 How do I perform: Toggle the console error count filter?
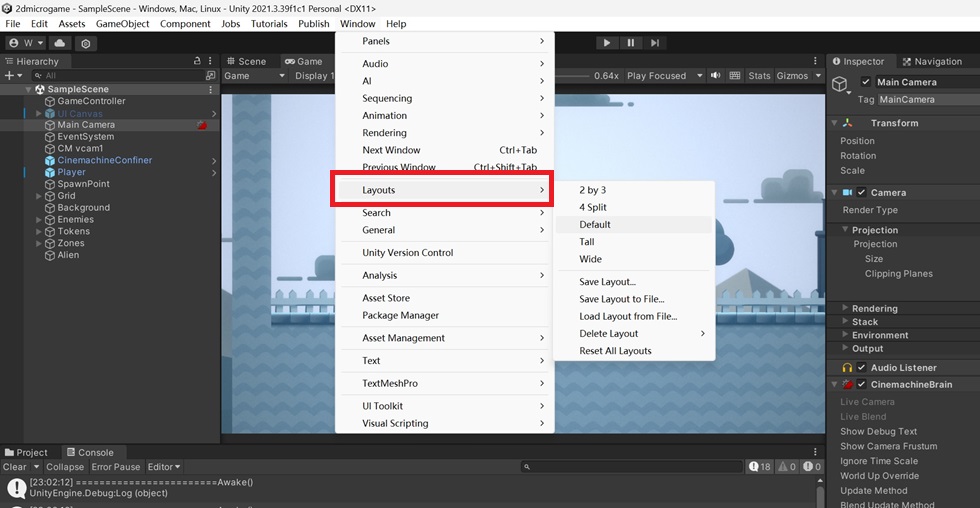812,467
